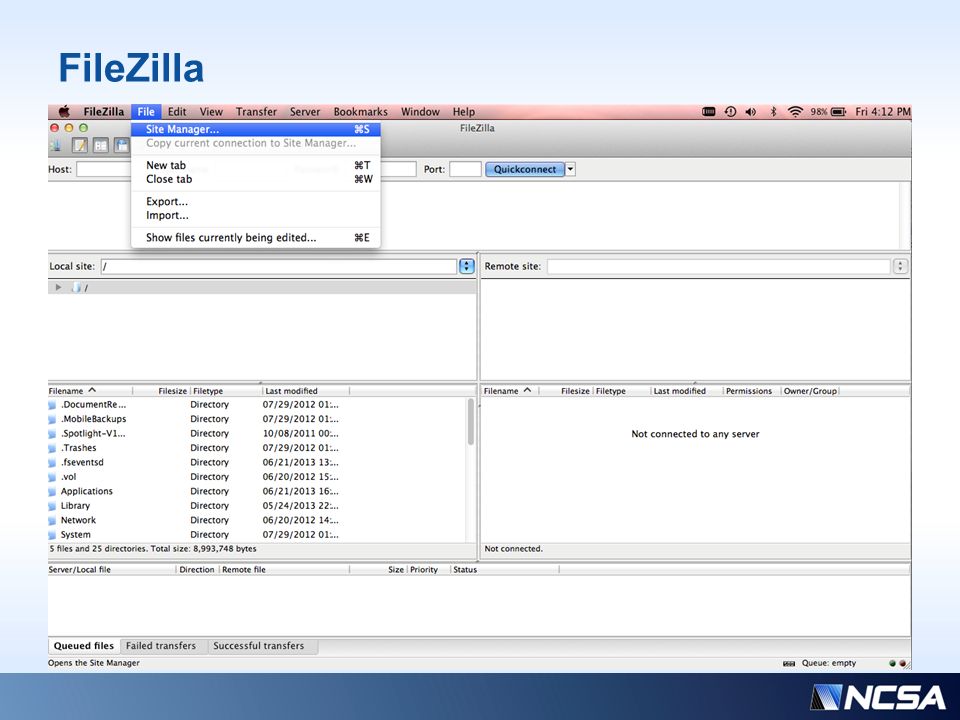Open the Window menu
This screenshot has width=960, height=720.
pos(420,111)
